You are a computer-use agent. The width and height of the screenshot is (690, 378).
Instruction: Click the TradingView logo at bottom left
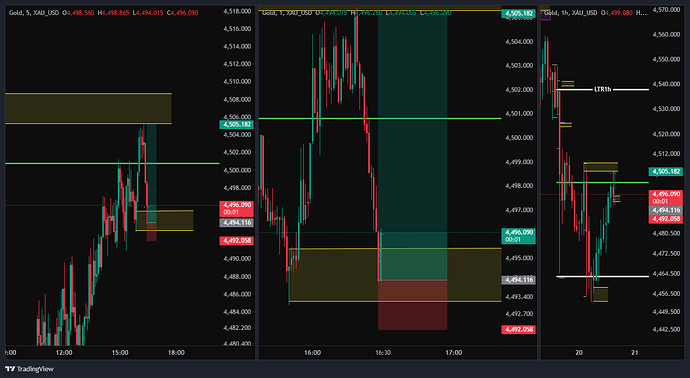(29, 369)
